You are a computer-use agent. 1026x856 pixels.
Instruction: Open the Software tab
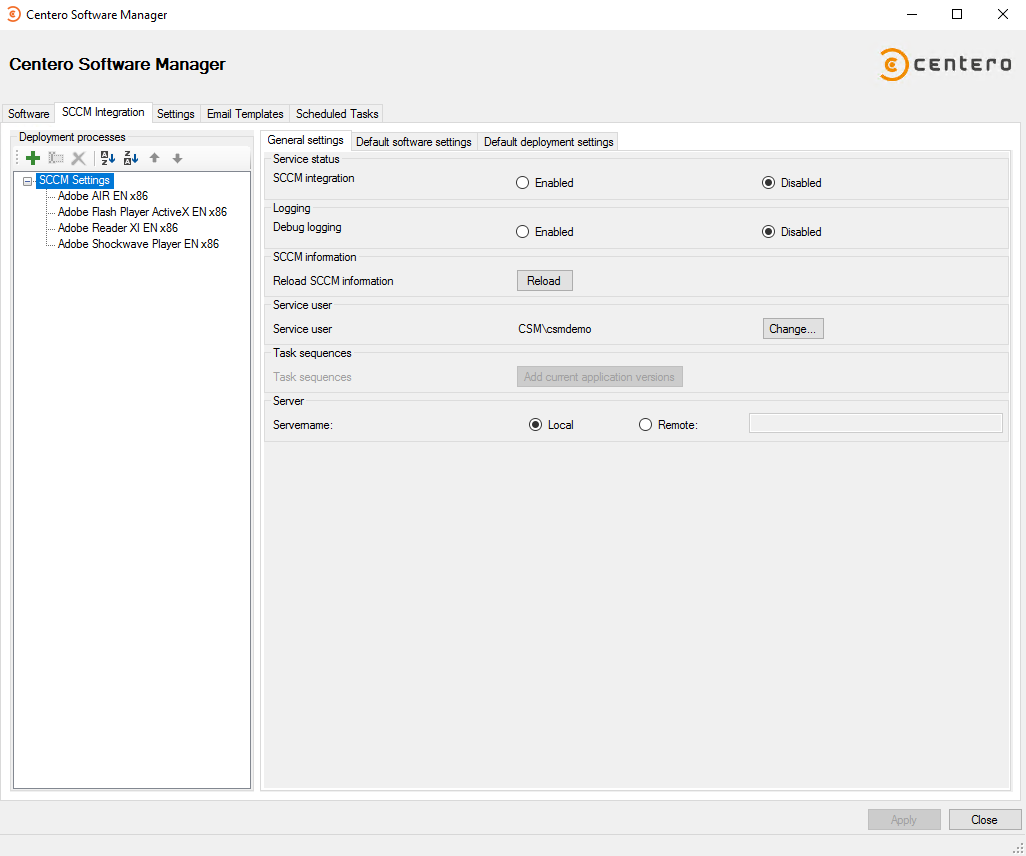point(29,114)
